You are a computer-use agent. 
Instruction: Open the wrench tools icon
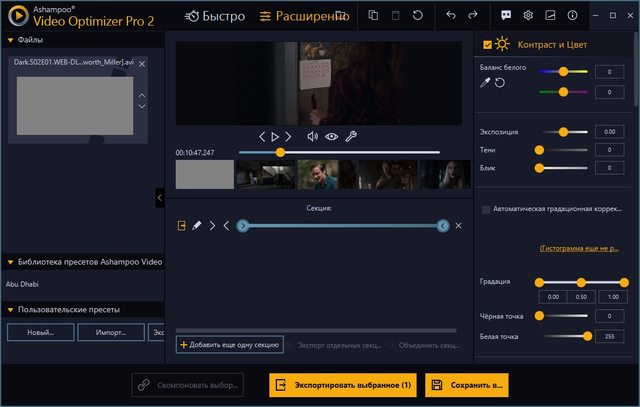click(351, 136)
